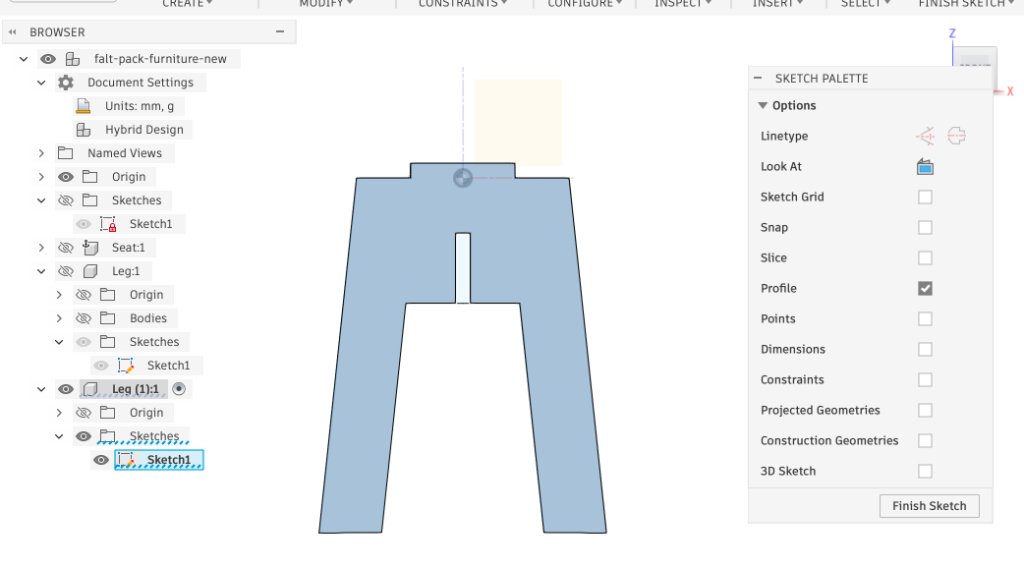Enable the 3D Sketch checkbox

click(x=925, y=471)
